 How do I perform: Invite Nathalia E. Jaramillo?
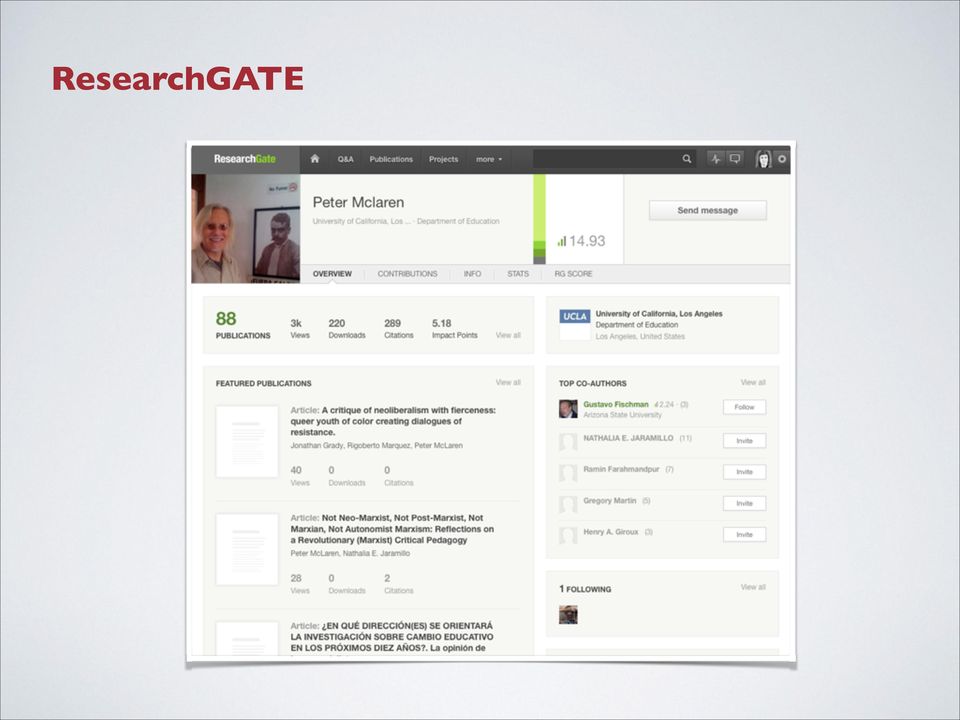click(x=744, y=441)
